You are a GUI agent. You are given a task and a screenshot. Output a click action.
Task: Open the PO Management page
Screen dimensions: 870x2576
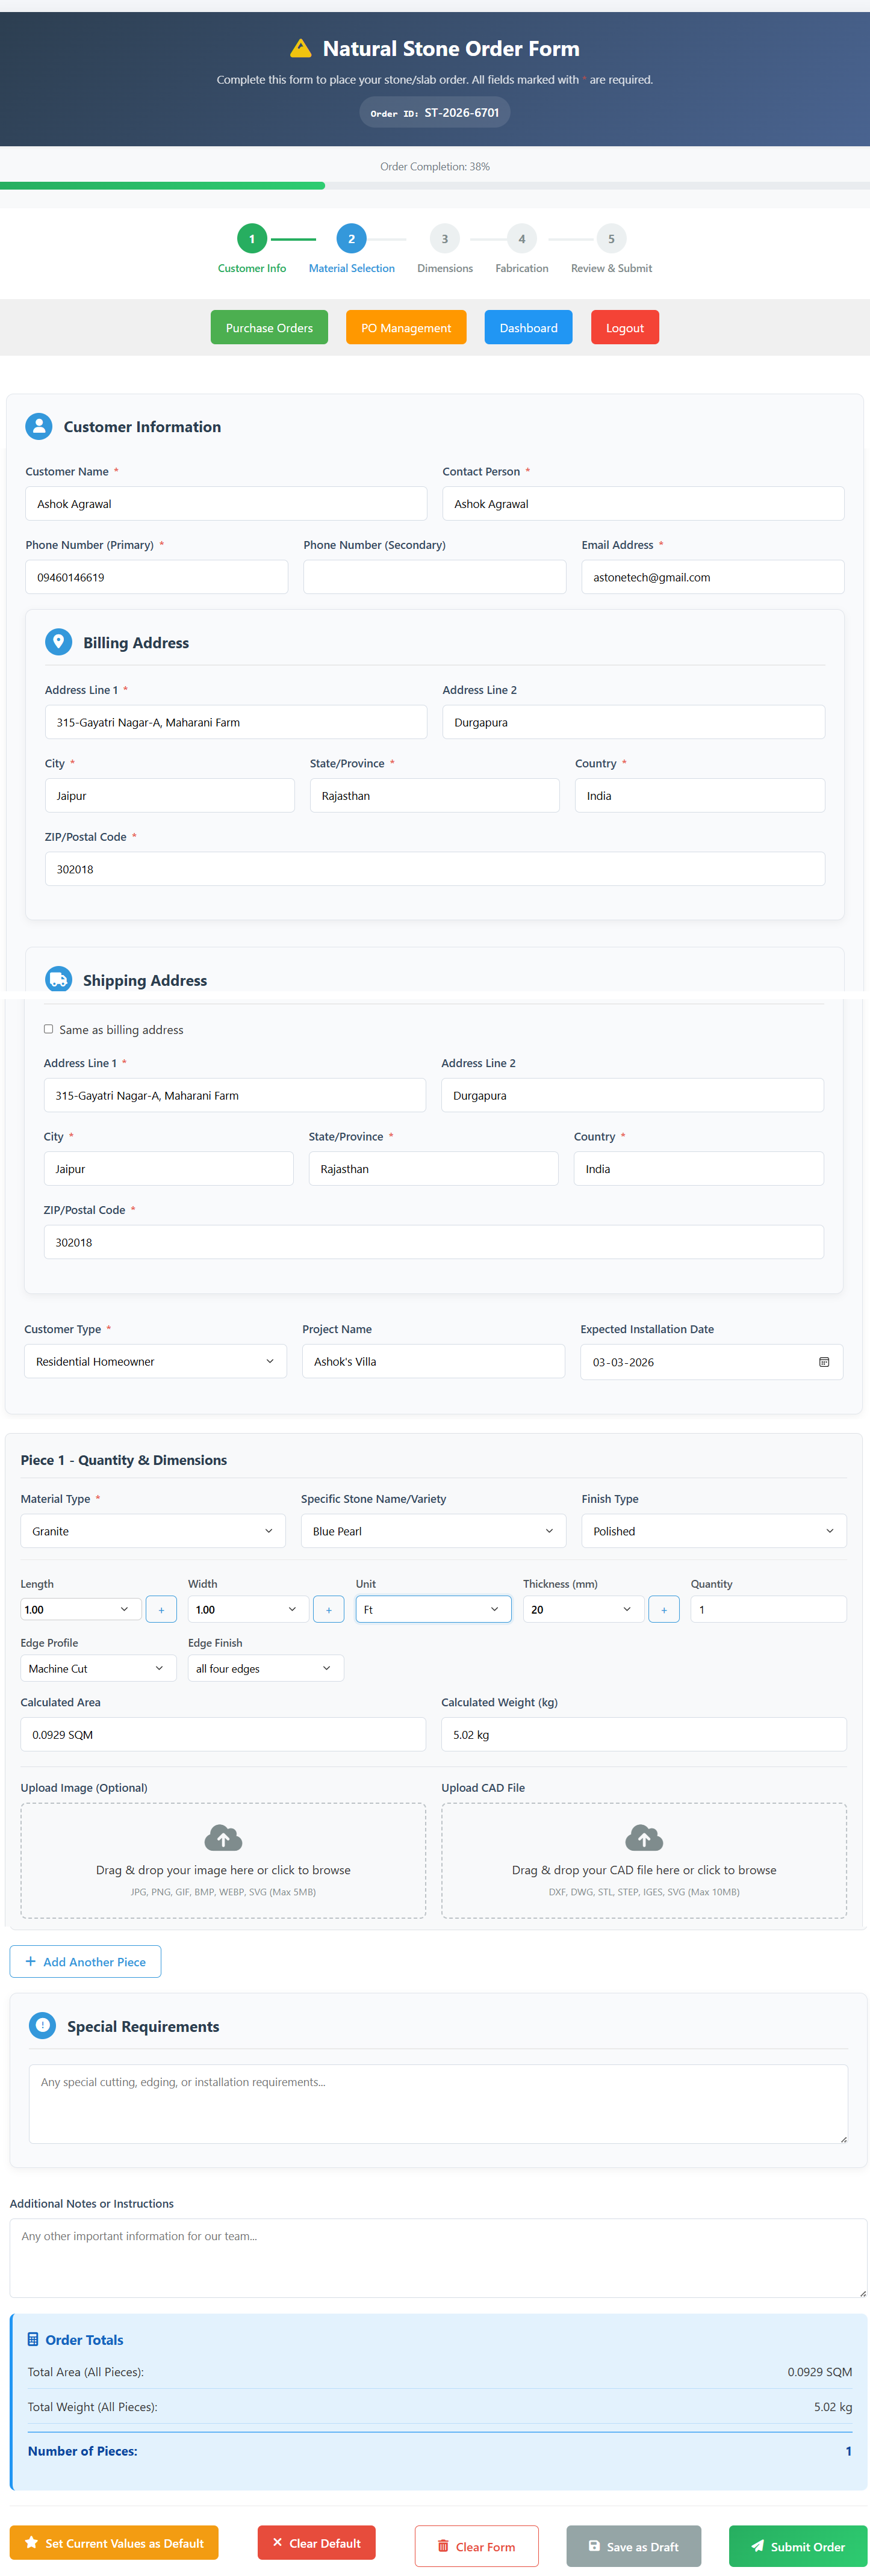[x=406, y=328]
